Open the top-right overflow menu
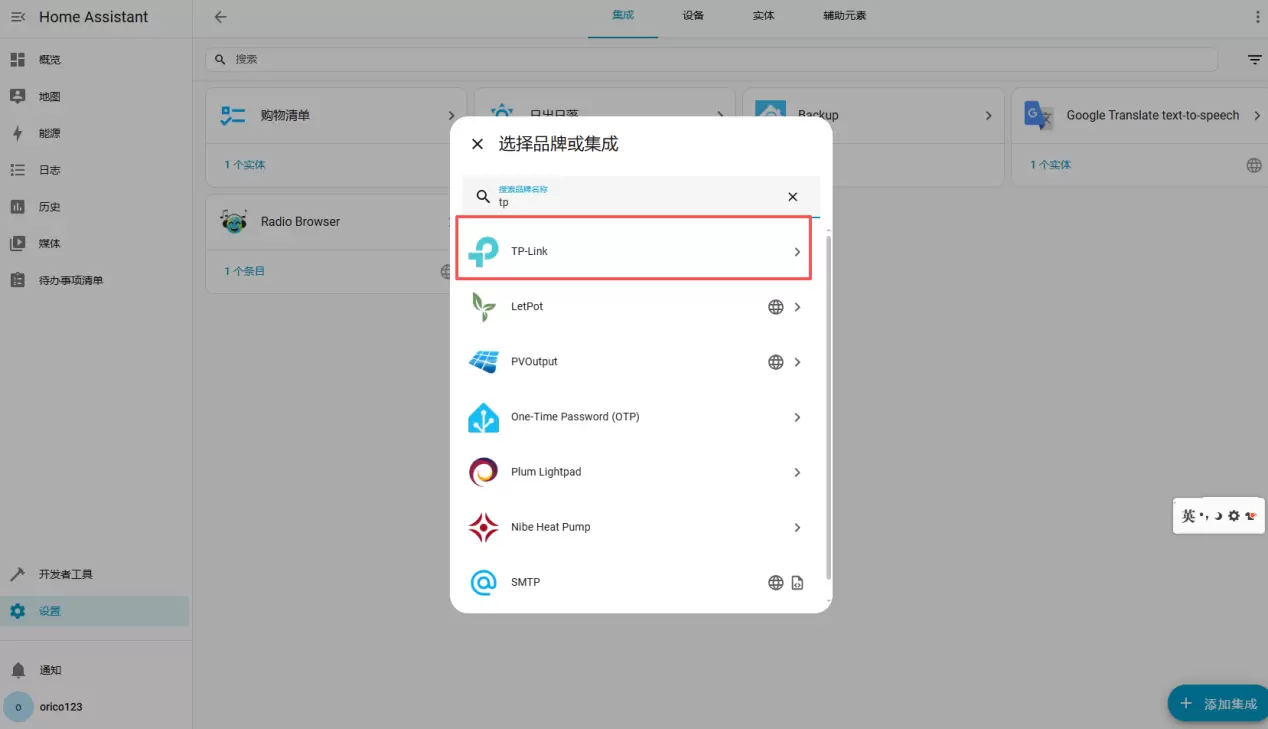Viewport: 1268px width, 729px height. [1258, 17]
